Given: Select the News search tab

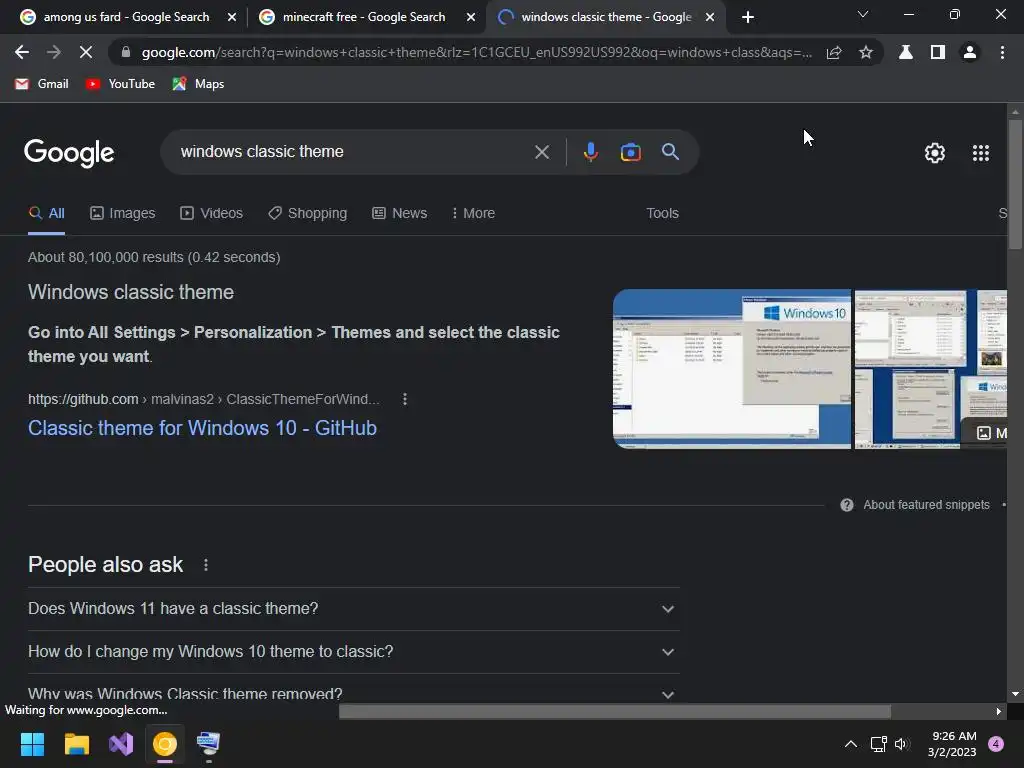Looking at the screenshot, I should 400,214.
